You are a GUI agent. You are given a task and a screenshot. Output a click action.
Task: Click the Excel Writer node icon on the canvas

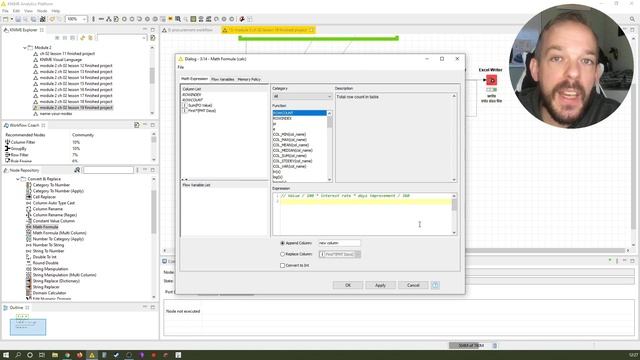point(491,80)
